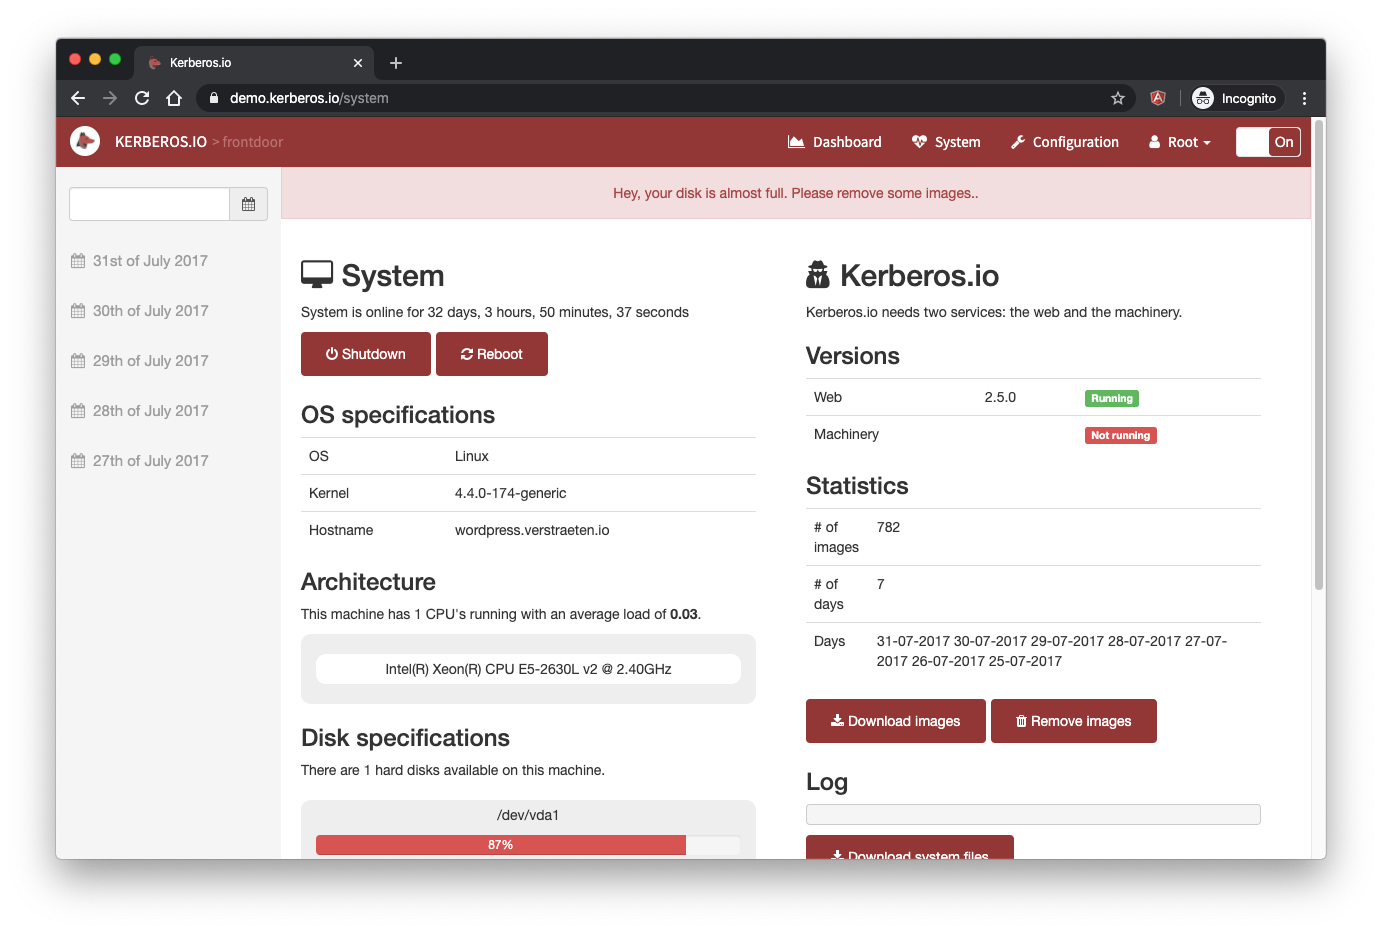Select kernel value 4.4.0-174-generic
The height and width of the screenshot is (933, 1382).
(x=511, y=493)
